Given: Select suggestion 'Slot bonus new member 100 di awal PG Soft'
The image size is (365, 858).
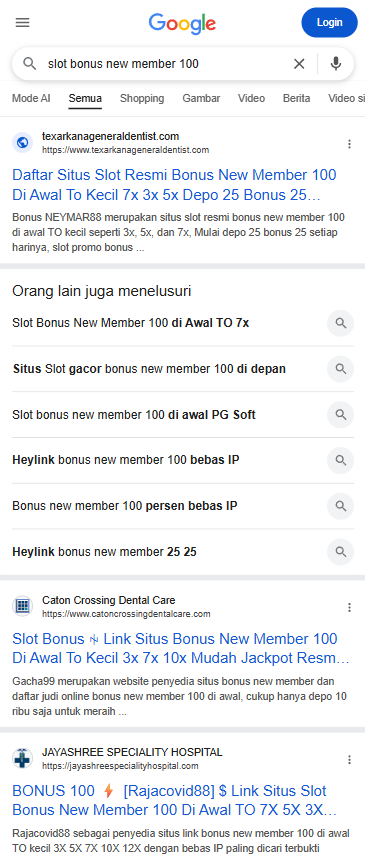Looking at the screenshot, I should click(x=134, y=415).
